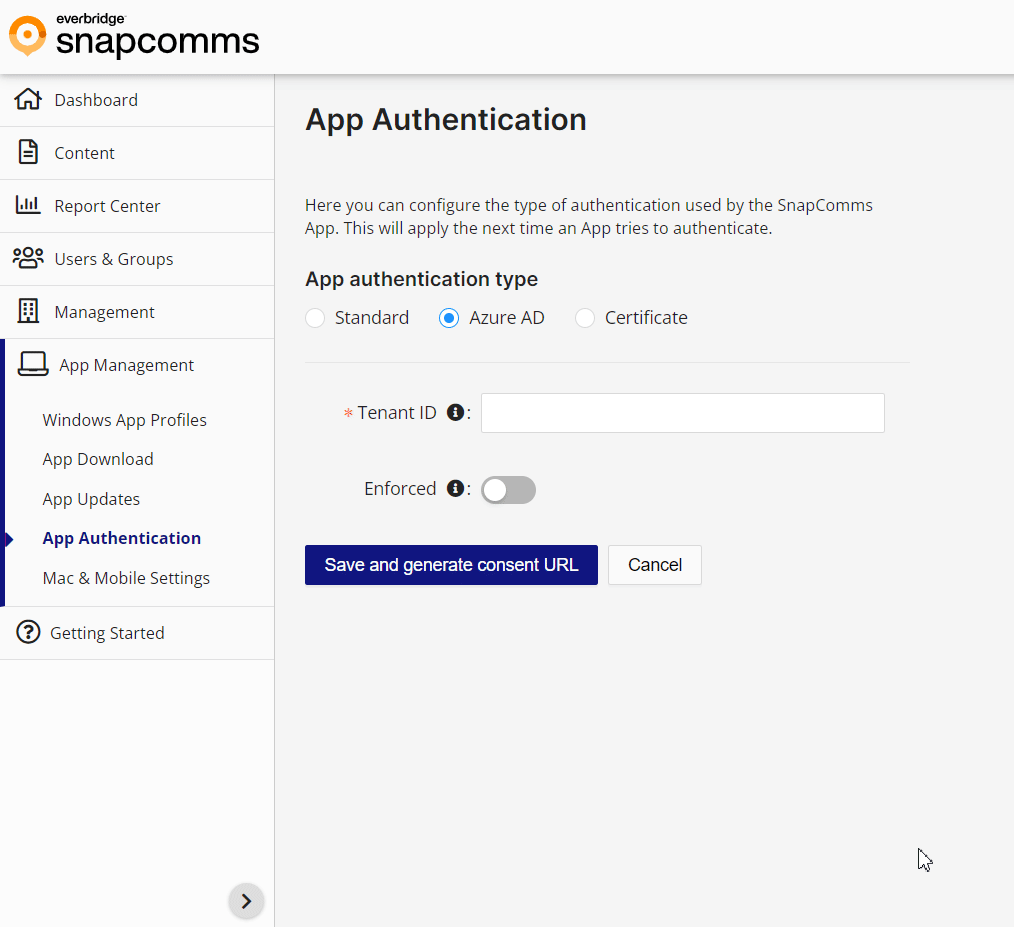The width and height of the screenshot is (1014, 927).
Task: Enable the Enforced toggle switch
Action: tap(508, 489)
